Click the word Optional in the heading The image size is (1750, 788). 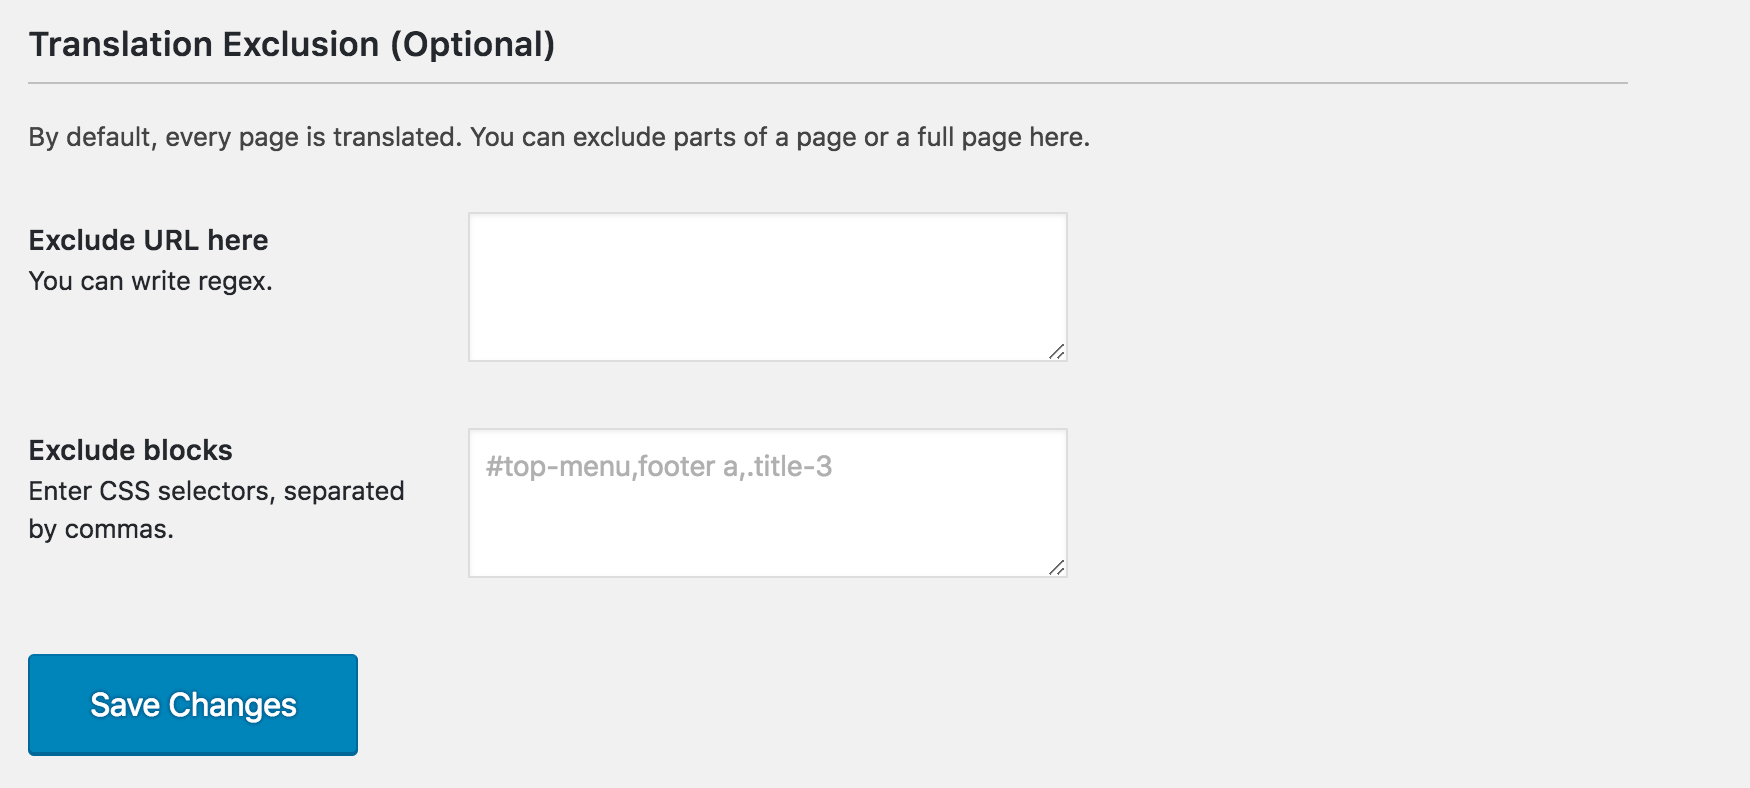[471, 44]
